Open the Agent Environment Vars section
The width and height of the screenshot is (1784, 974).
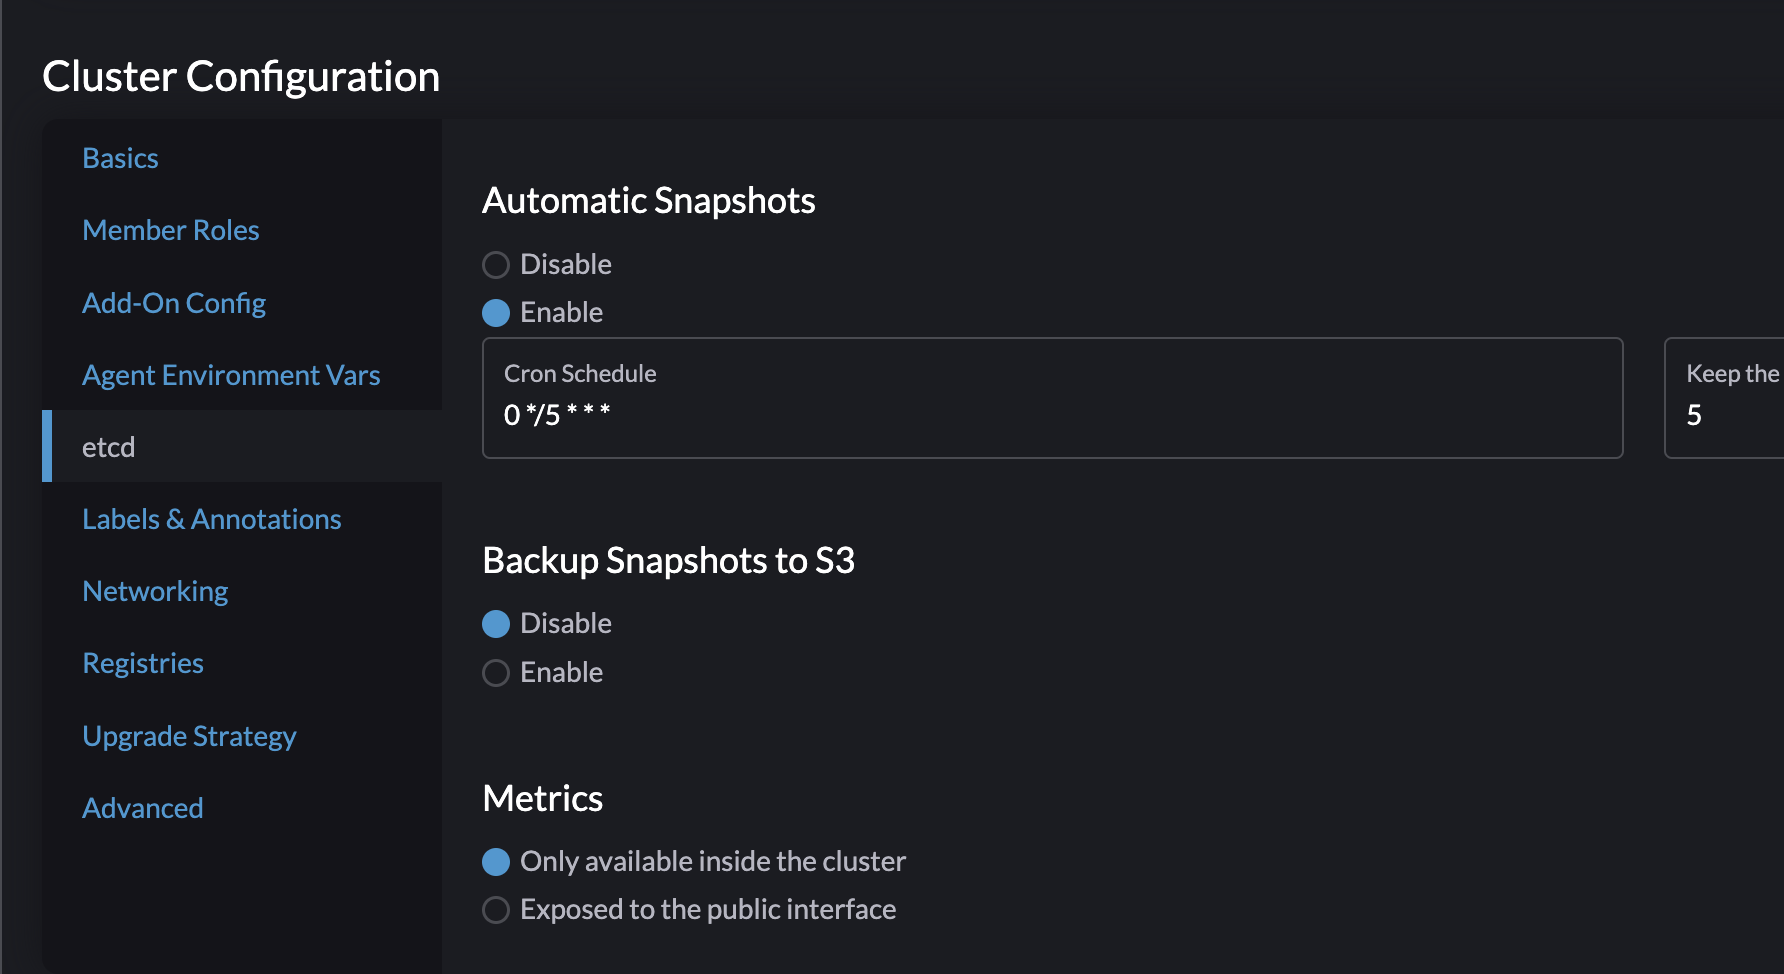coord(231,374)
